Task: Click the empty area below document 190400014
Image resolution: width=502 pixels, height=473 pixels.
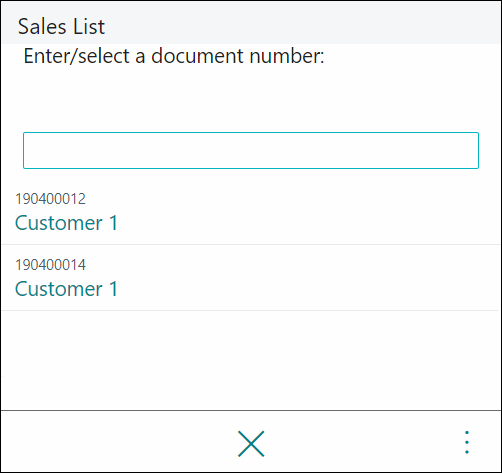Action: point(251,360)
